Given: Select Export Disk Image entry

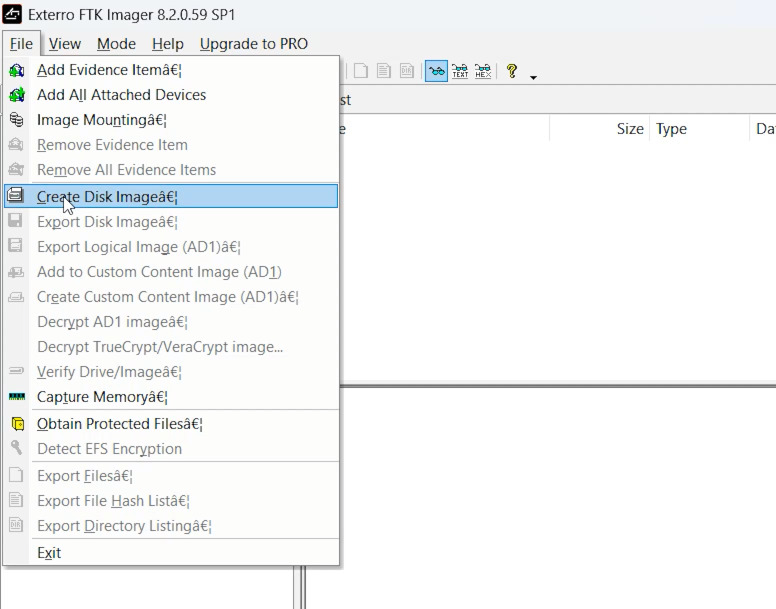Looking at the screenshot, I should click(171, 222).
